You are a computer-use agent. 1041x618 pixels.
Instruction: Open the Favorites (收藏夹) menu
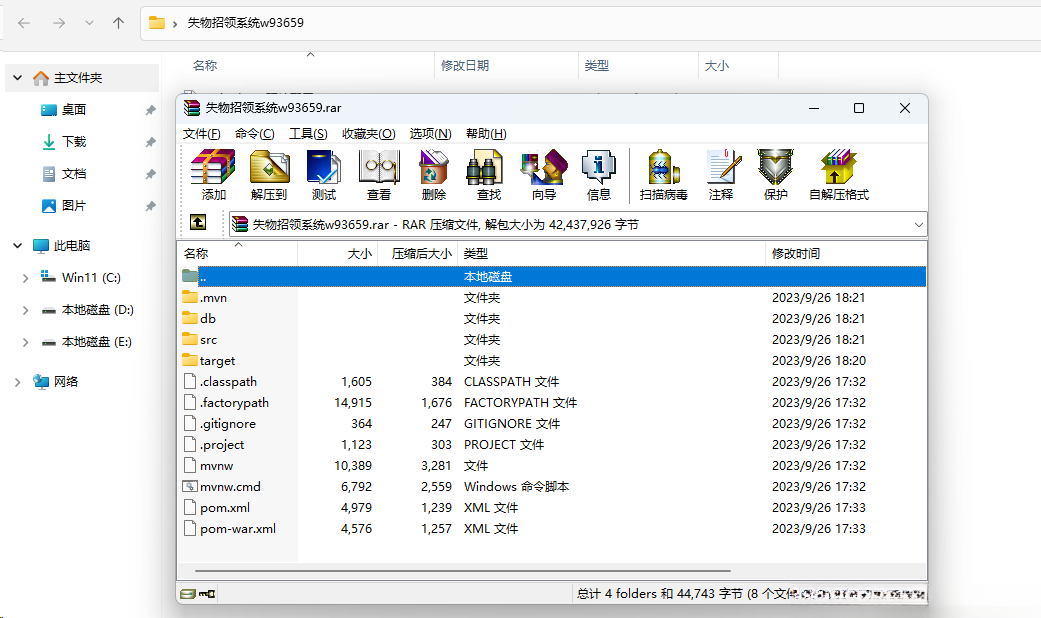(x=368, y=133)
